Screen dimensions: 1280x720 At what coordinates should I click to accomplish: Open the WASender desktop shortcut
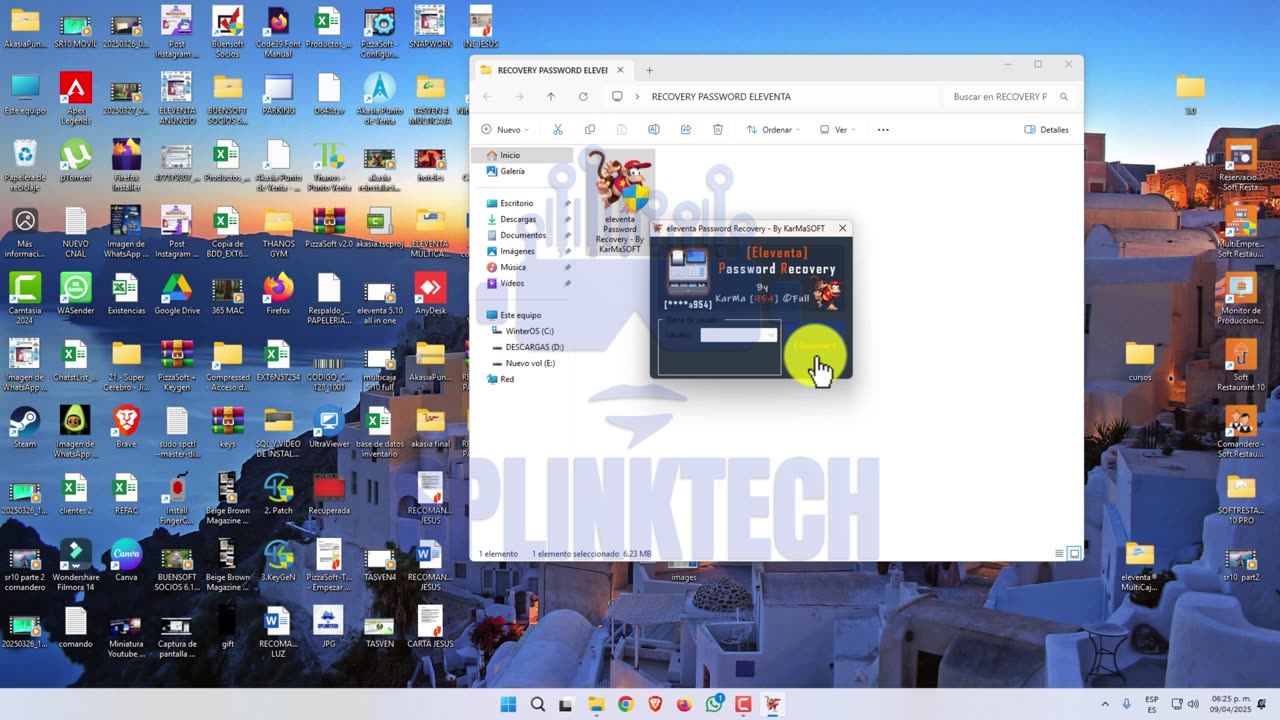point(76,294)
